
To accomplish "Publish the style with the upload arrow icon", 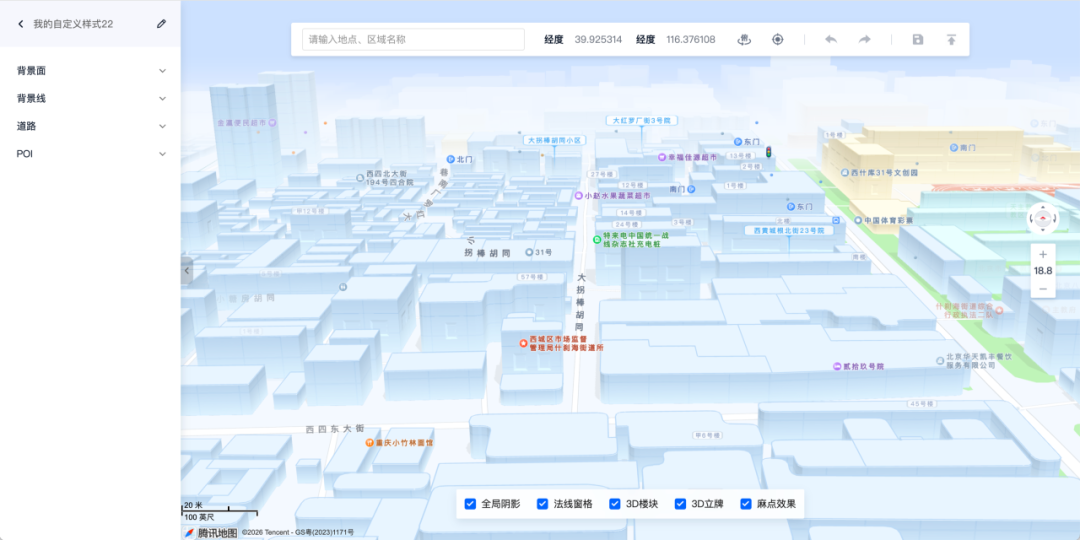I will (x=951, y=39).
